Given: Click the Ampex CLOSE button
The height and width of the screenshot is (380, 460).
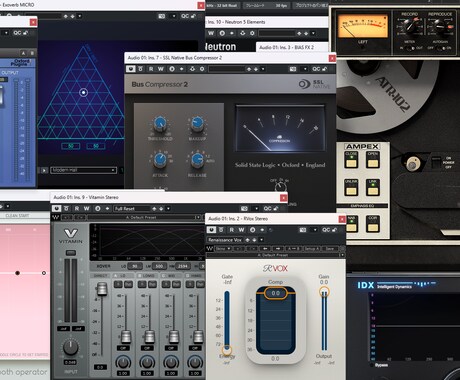Looking at the screenshot, I should (351, 160).
